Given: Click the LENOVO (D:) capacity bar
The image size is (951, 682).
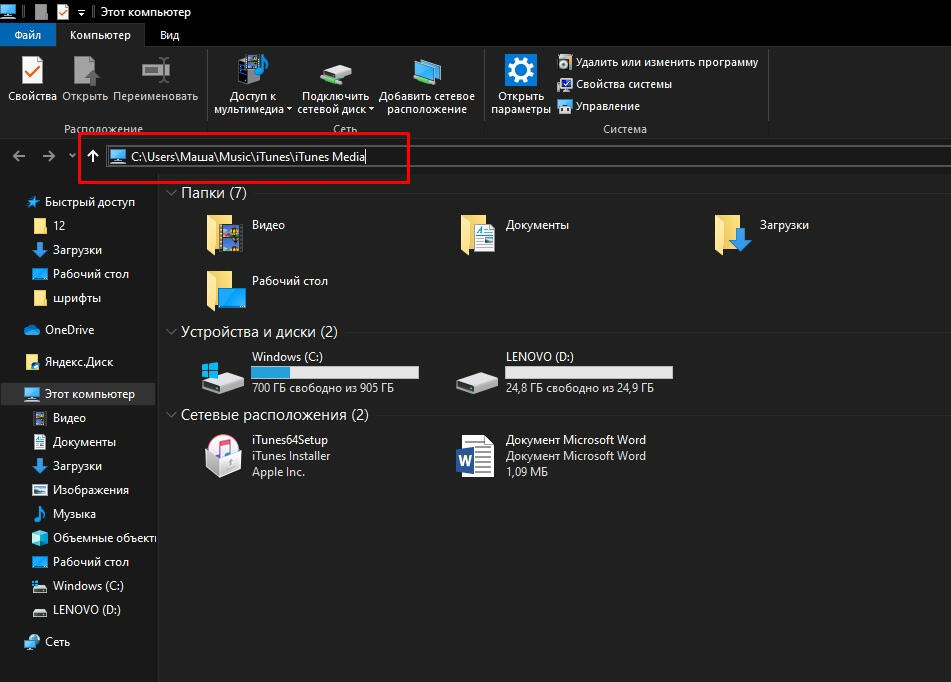Looking at the screenshot, I should (x=589, y=373).
